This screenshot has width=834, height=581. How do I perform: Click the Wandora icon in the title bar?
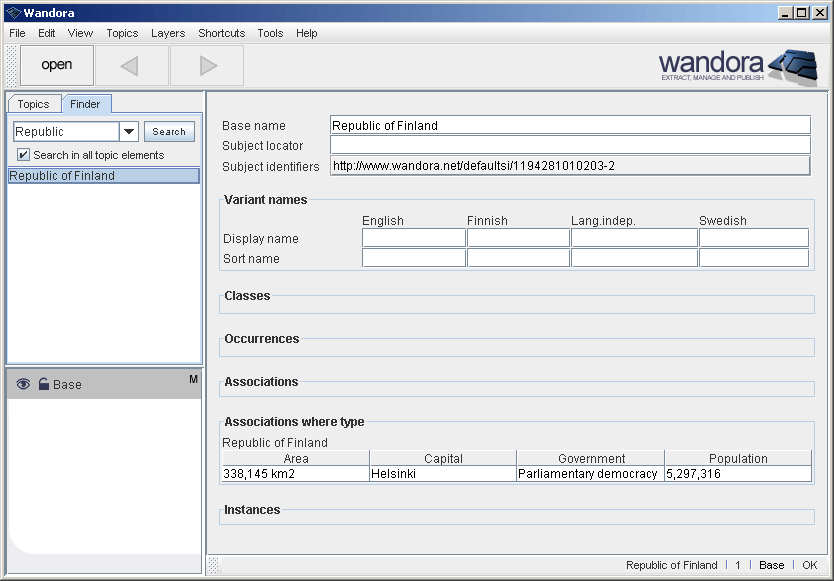(x=11, y=12)
